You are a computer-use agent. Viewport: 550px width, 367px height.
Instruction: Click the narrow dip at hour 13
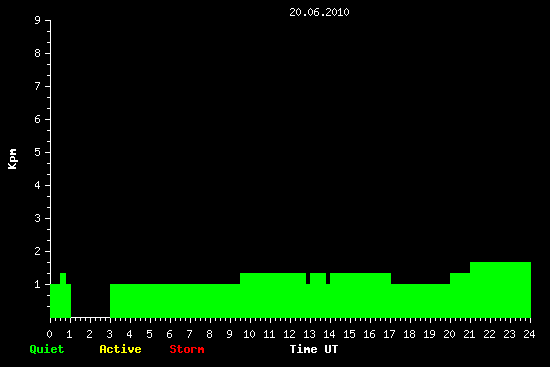308,279
